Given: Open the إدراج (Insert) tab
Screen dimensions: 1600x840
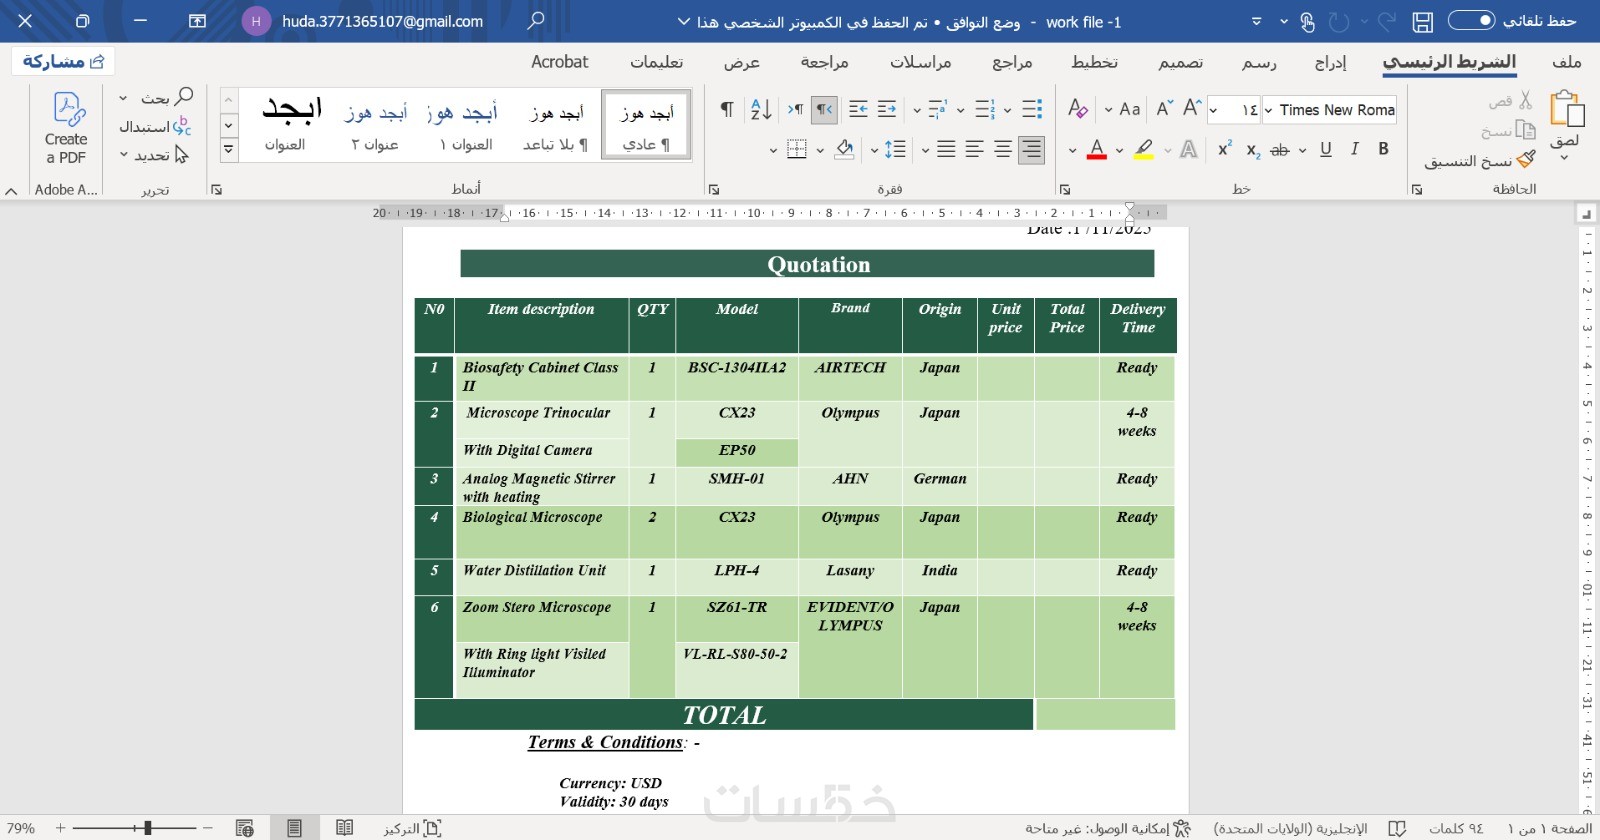Looking at the screenshot, I should point(1330,62).
